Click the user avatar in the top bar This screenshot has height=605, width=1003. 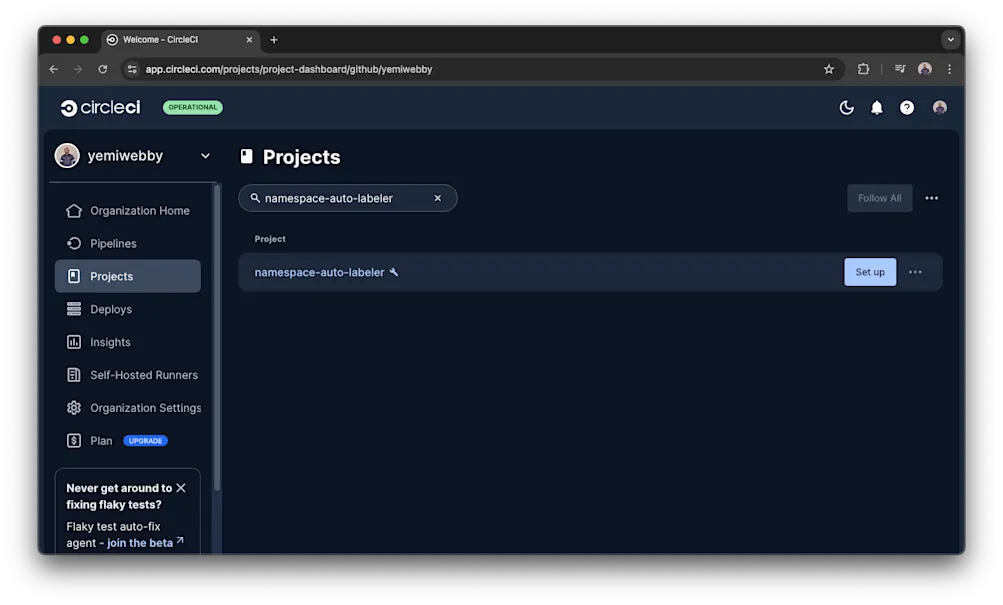939,107
